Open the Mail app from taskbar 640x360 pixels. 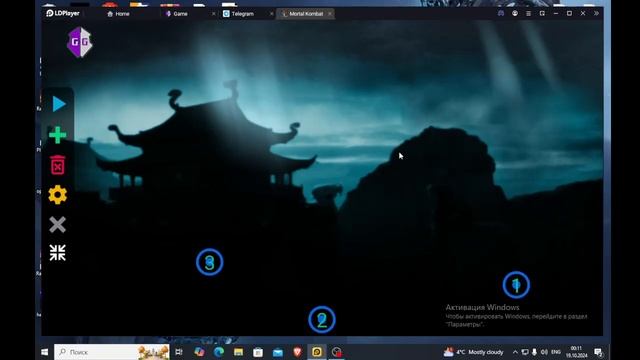tap(278, 352)
